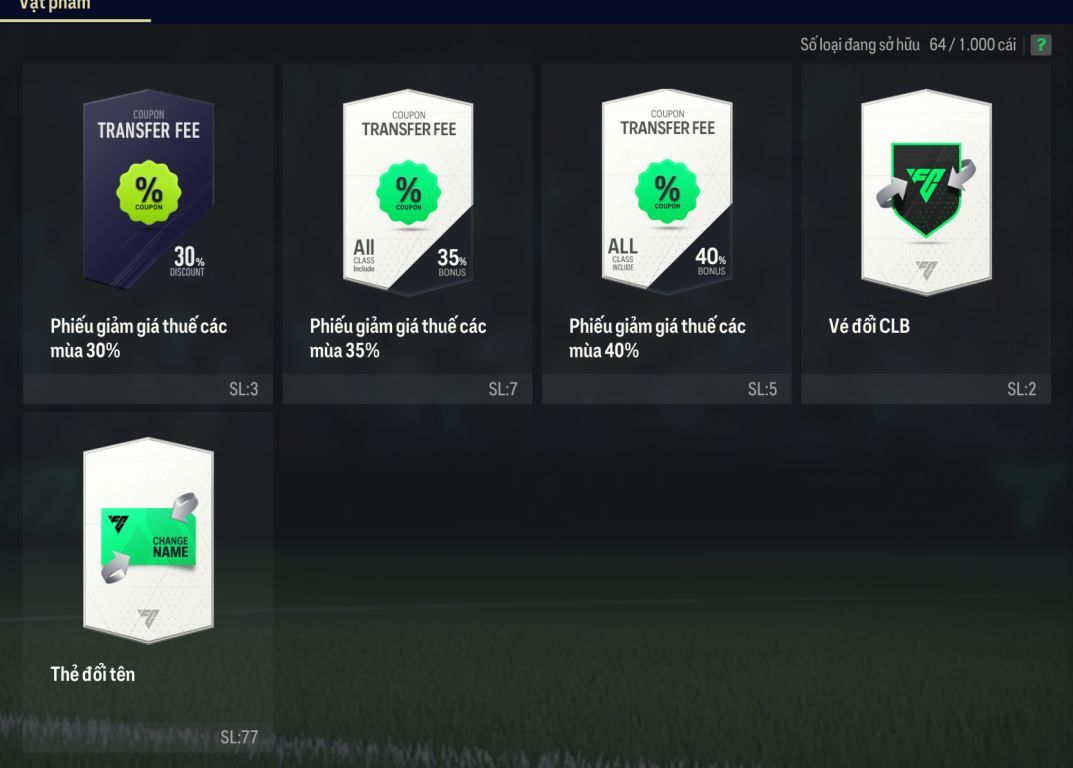Screen dimensions: 1073x768
Task: Click the FC club swap shield icon
Action: pyautogui.click(x=926, y=189)
